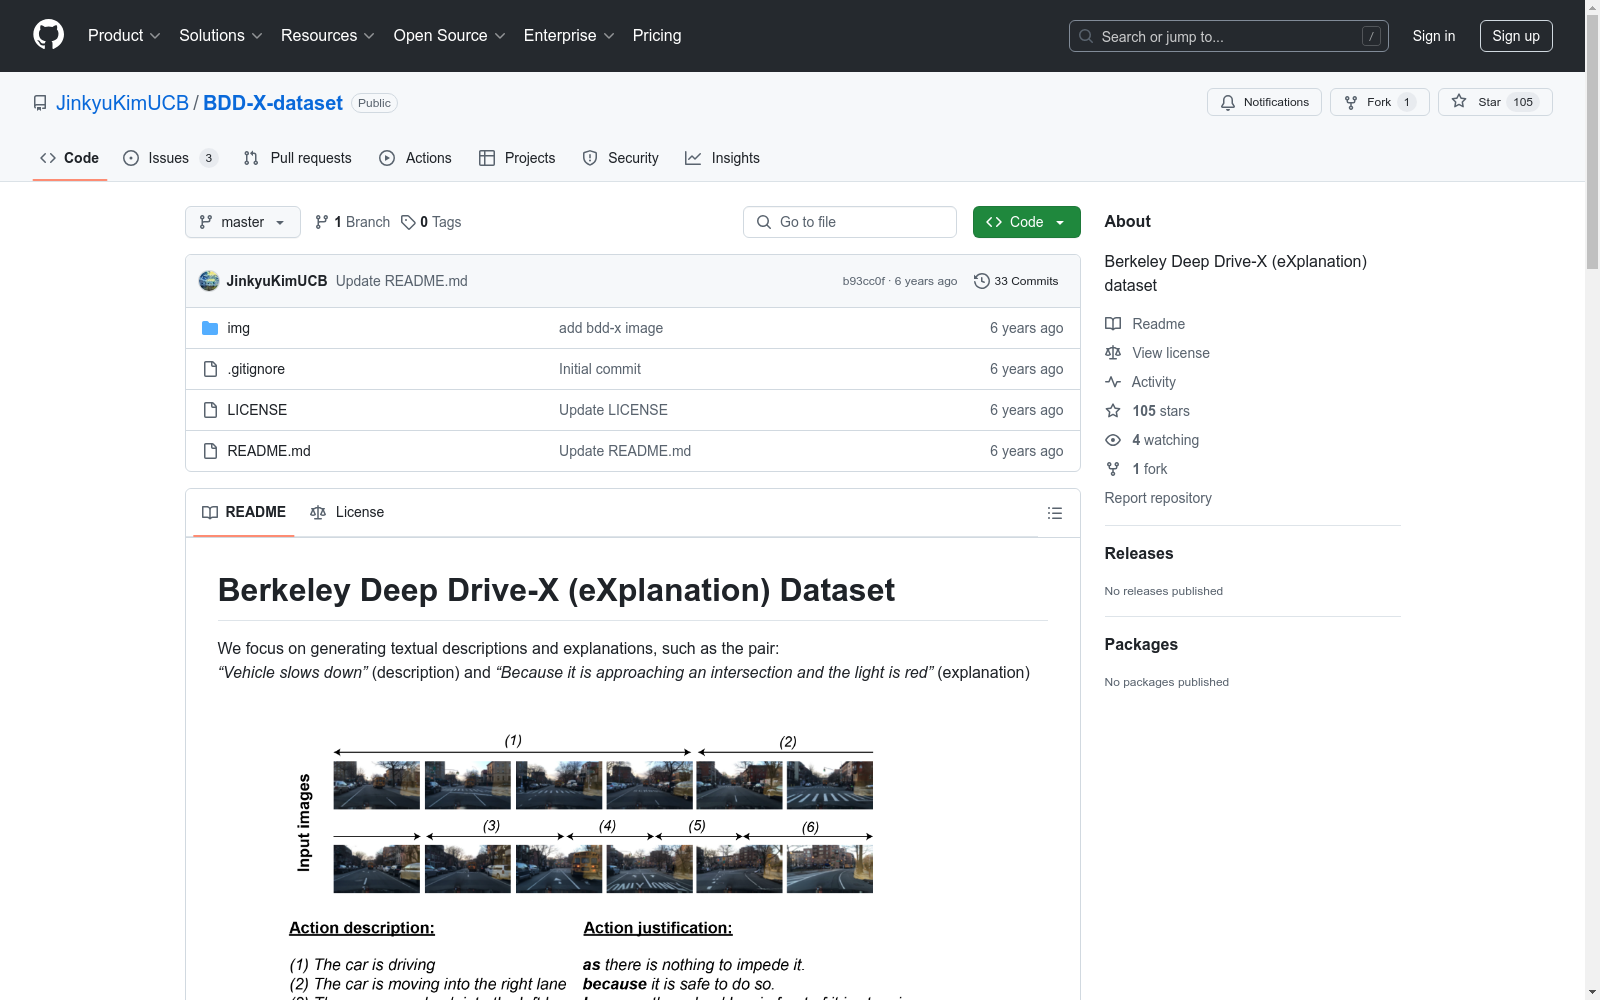Switch to the Actions tab

(x=415, y=158)
